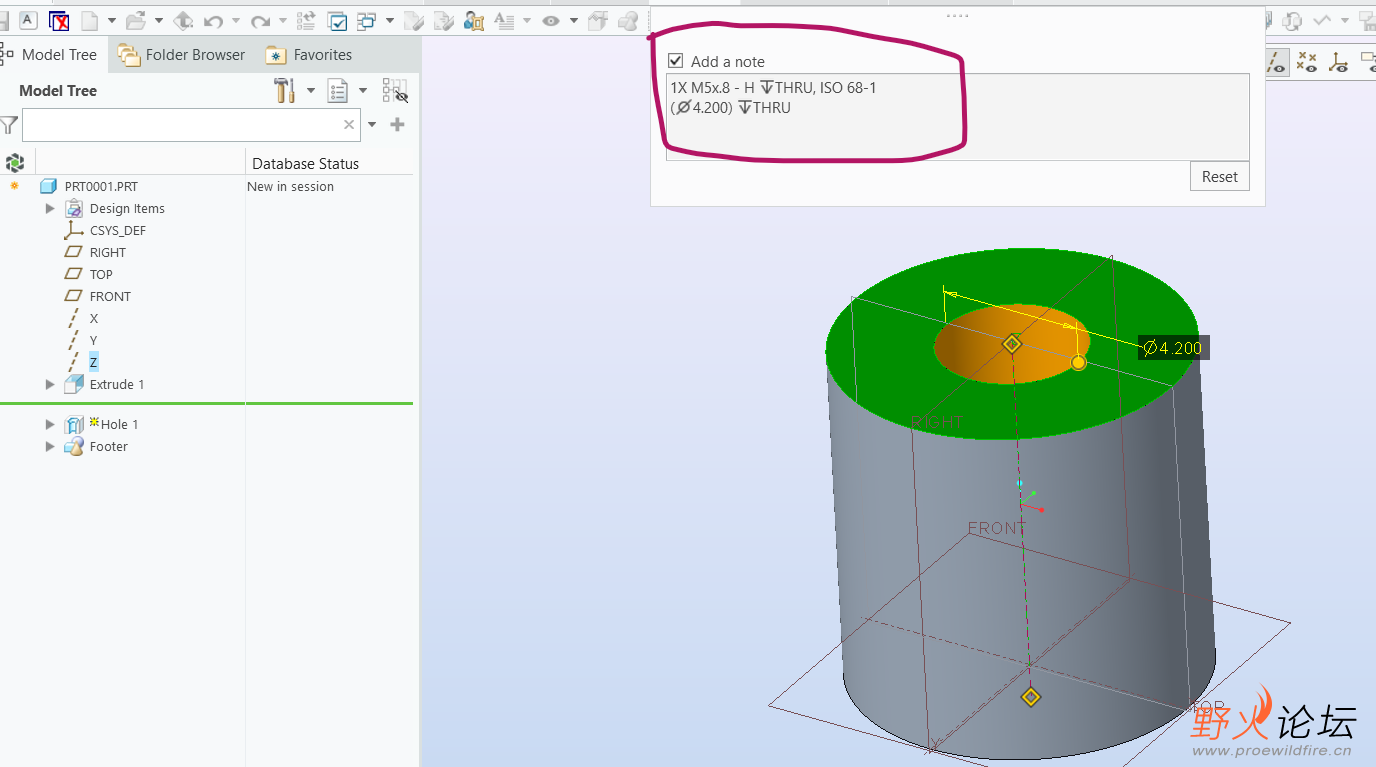
Task: Click the eye visibility icon in top toolbar
Action: pyautogui.click(x=551, y=20)
